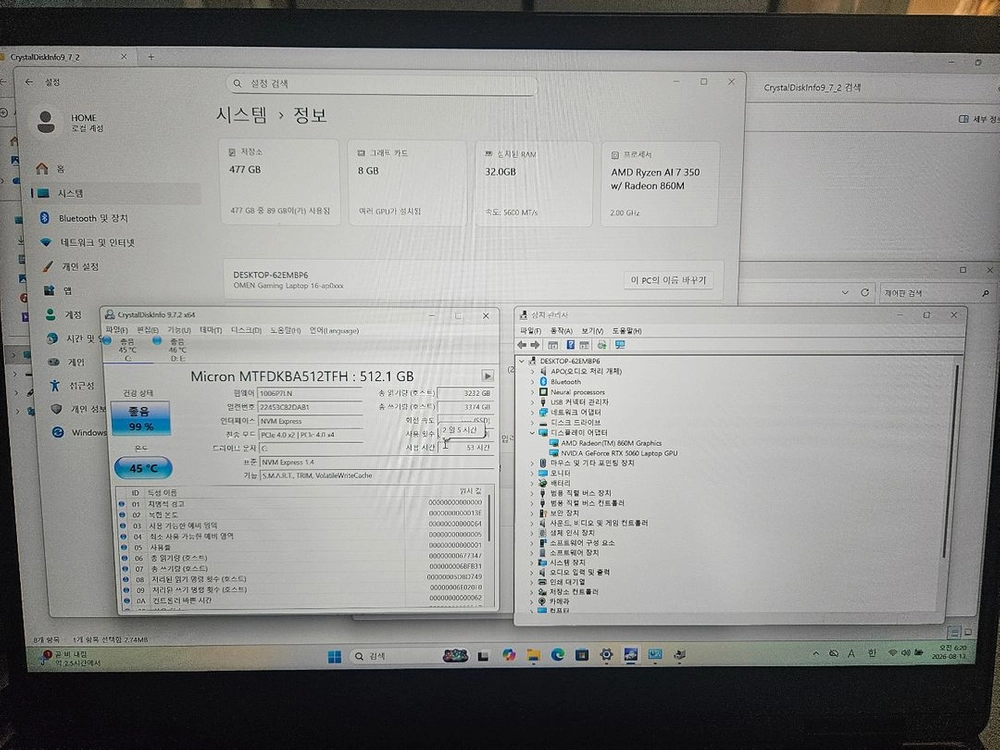Expand the Neural processors node
The image size is (1000, 750).
click(x=533, y=392)
